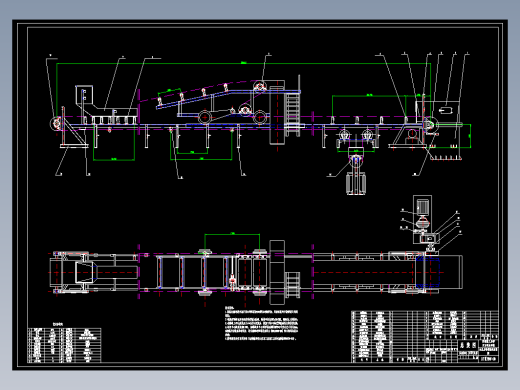Screen dimensions: 520x390
Task: Select the motor in the drive detail
Action: [423, 206]
